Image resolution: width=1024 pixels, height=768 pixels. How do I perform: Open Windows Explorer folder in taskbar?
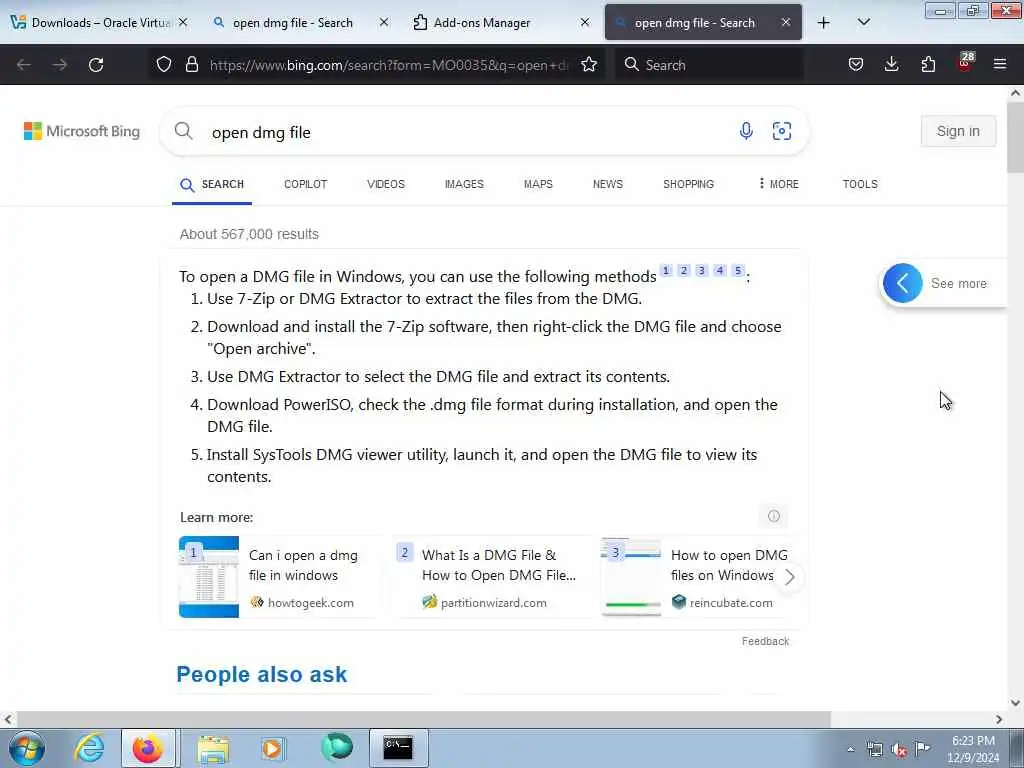tap(213, 748)
